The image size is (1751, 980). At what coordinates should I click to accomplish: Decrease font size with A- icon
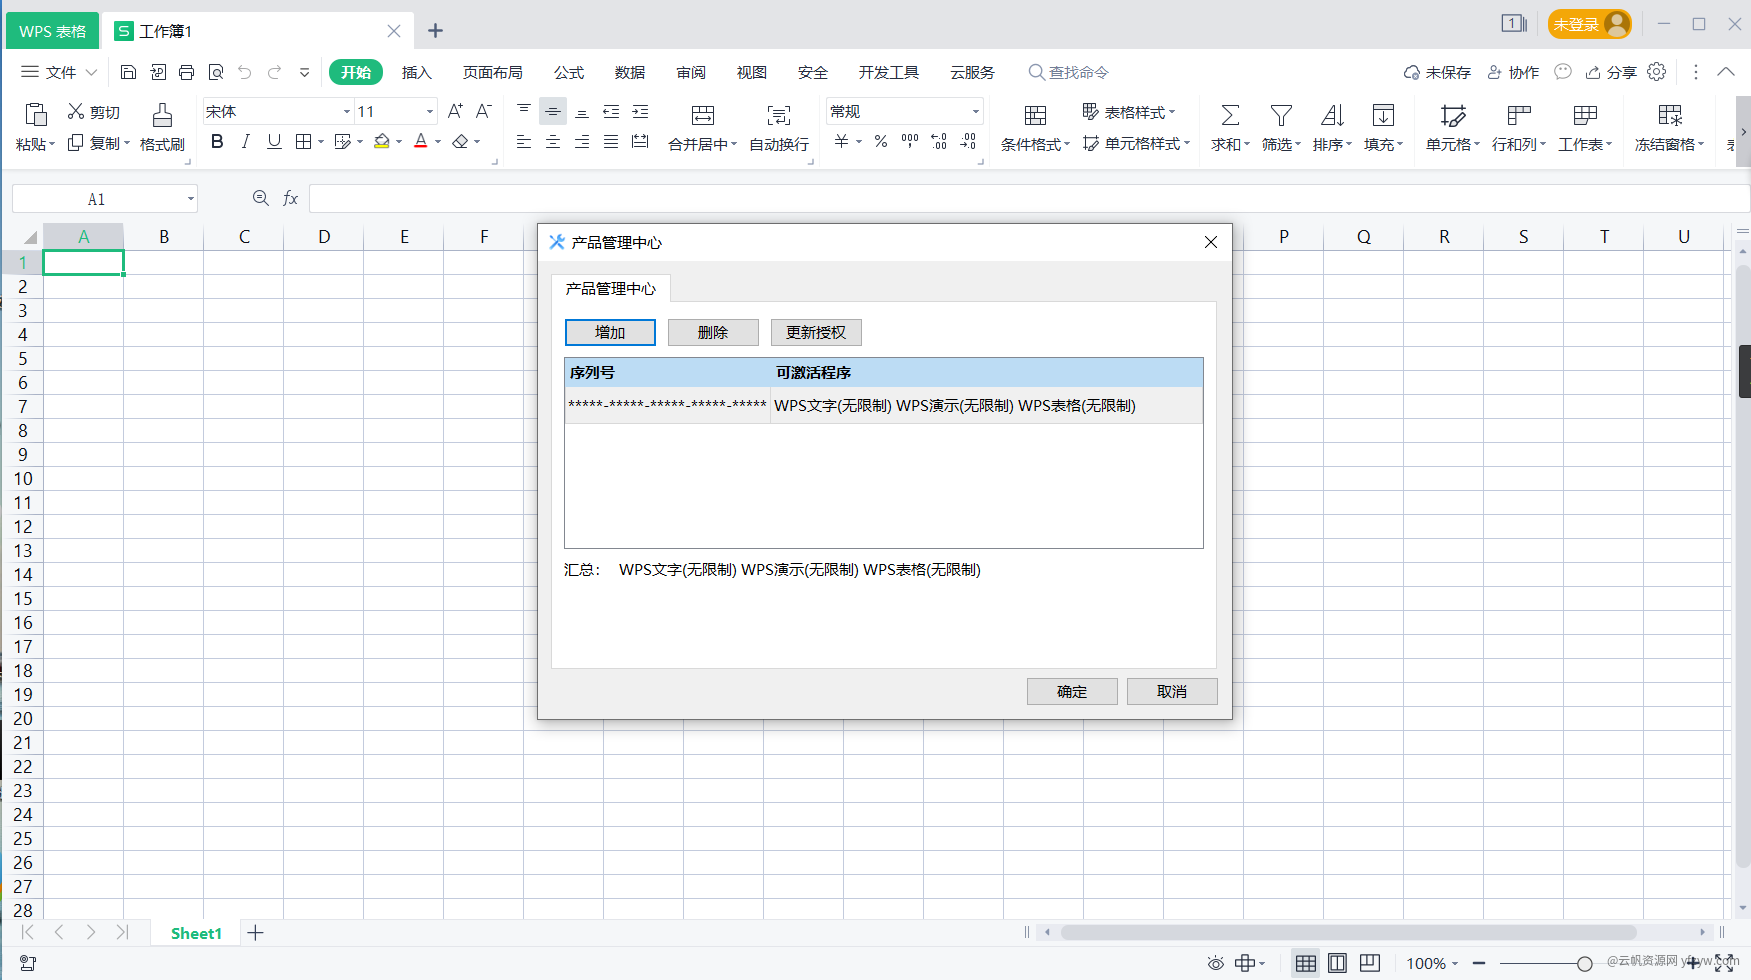click(x=484, y=111)
